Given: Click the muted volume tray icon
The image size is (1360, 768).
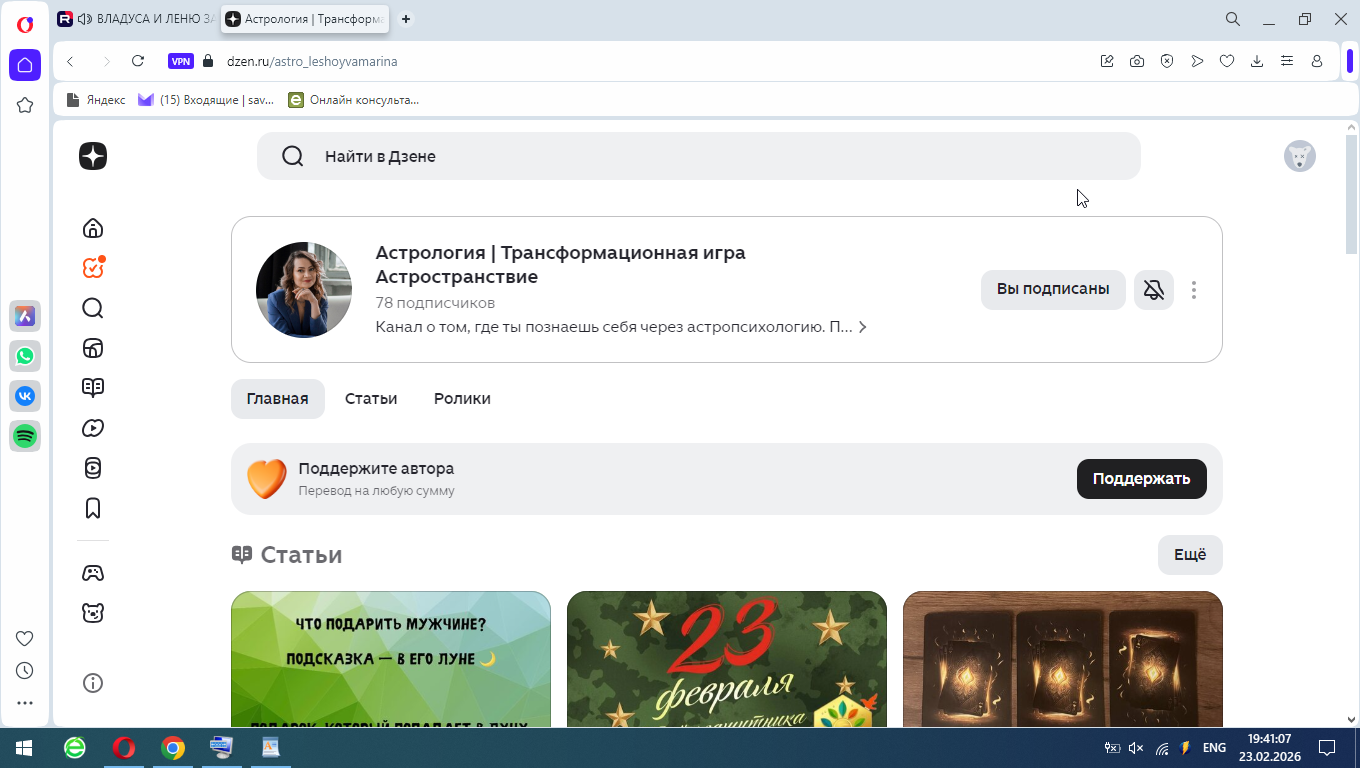Looking at the screenshot, I should point(1136,748).
